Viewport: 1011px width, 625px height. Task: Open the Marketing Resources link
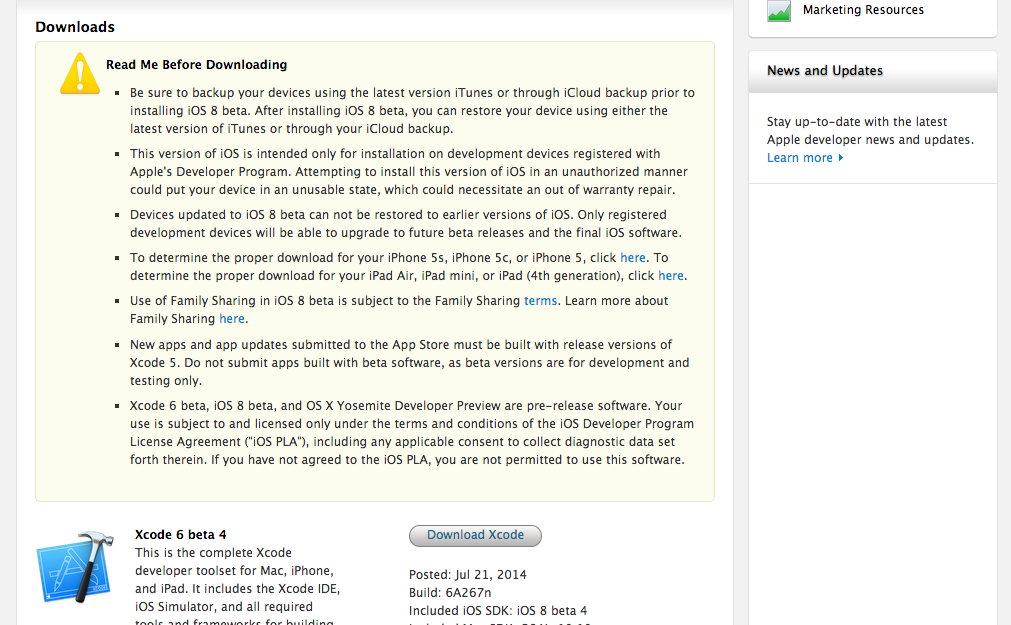(x=863, y=10)
